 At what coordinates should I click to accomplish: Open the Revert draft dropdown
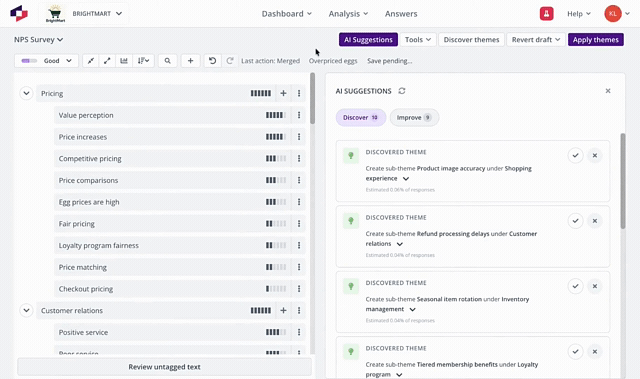point(536,40)
